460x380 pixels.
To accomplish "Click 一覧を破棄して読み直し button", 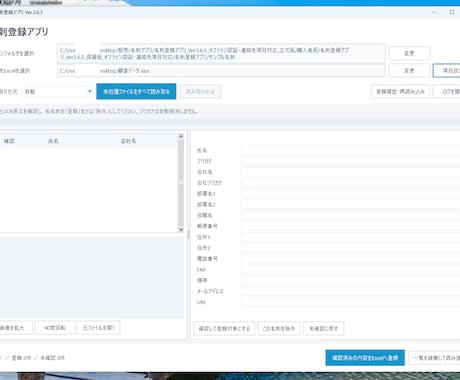I will click(x=434, y=358).
